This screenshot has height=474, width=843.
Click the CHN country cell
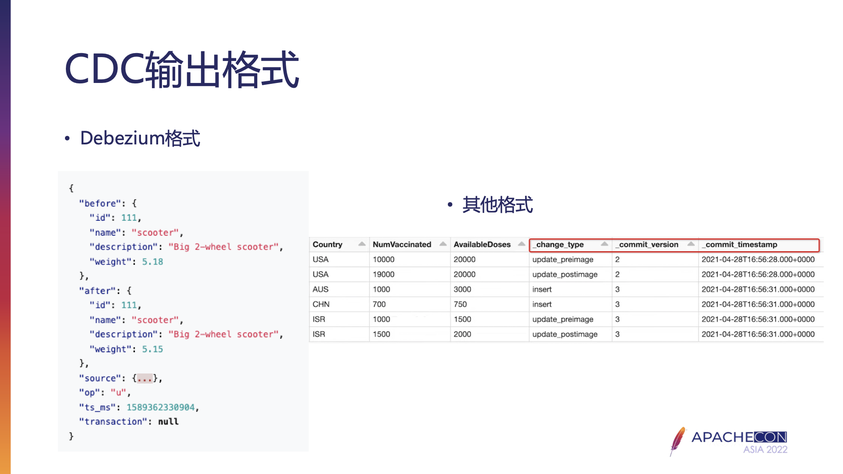point(321,305)
